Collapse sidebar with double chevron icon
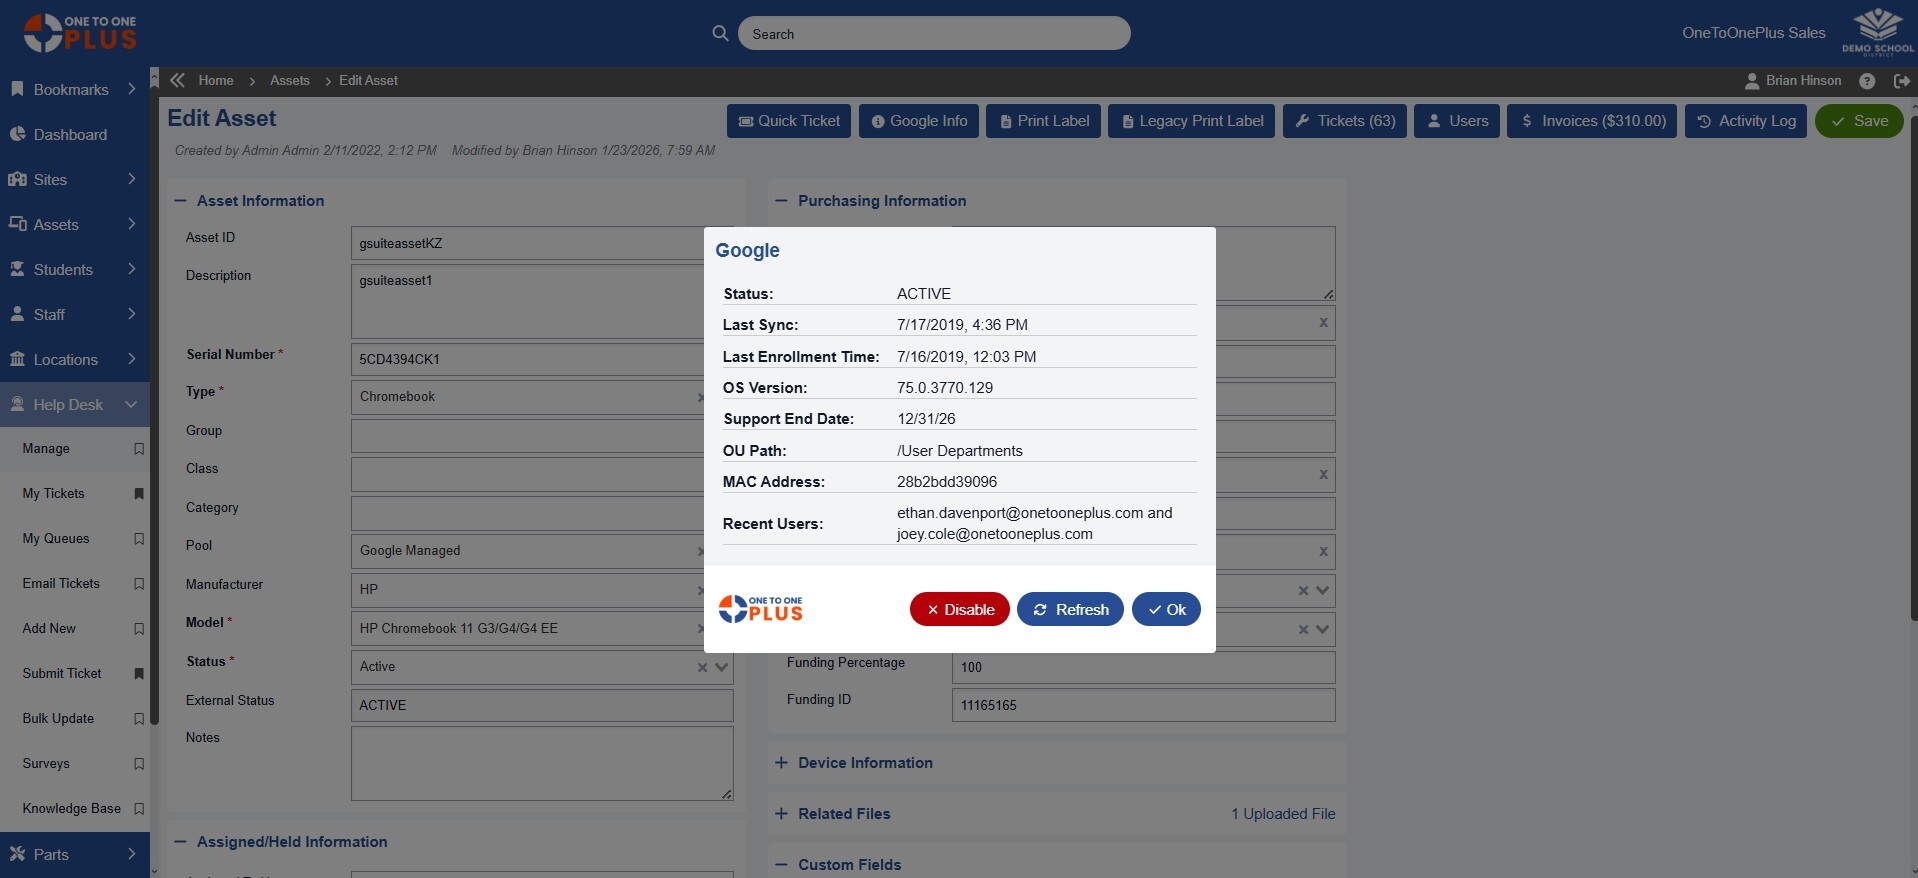The image size is (1918, 878). pyautogui.click(x=178, y=81)
